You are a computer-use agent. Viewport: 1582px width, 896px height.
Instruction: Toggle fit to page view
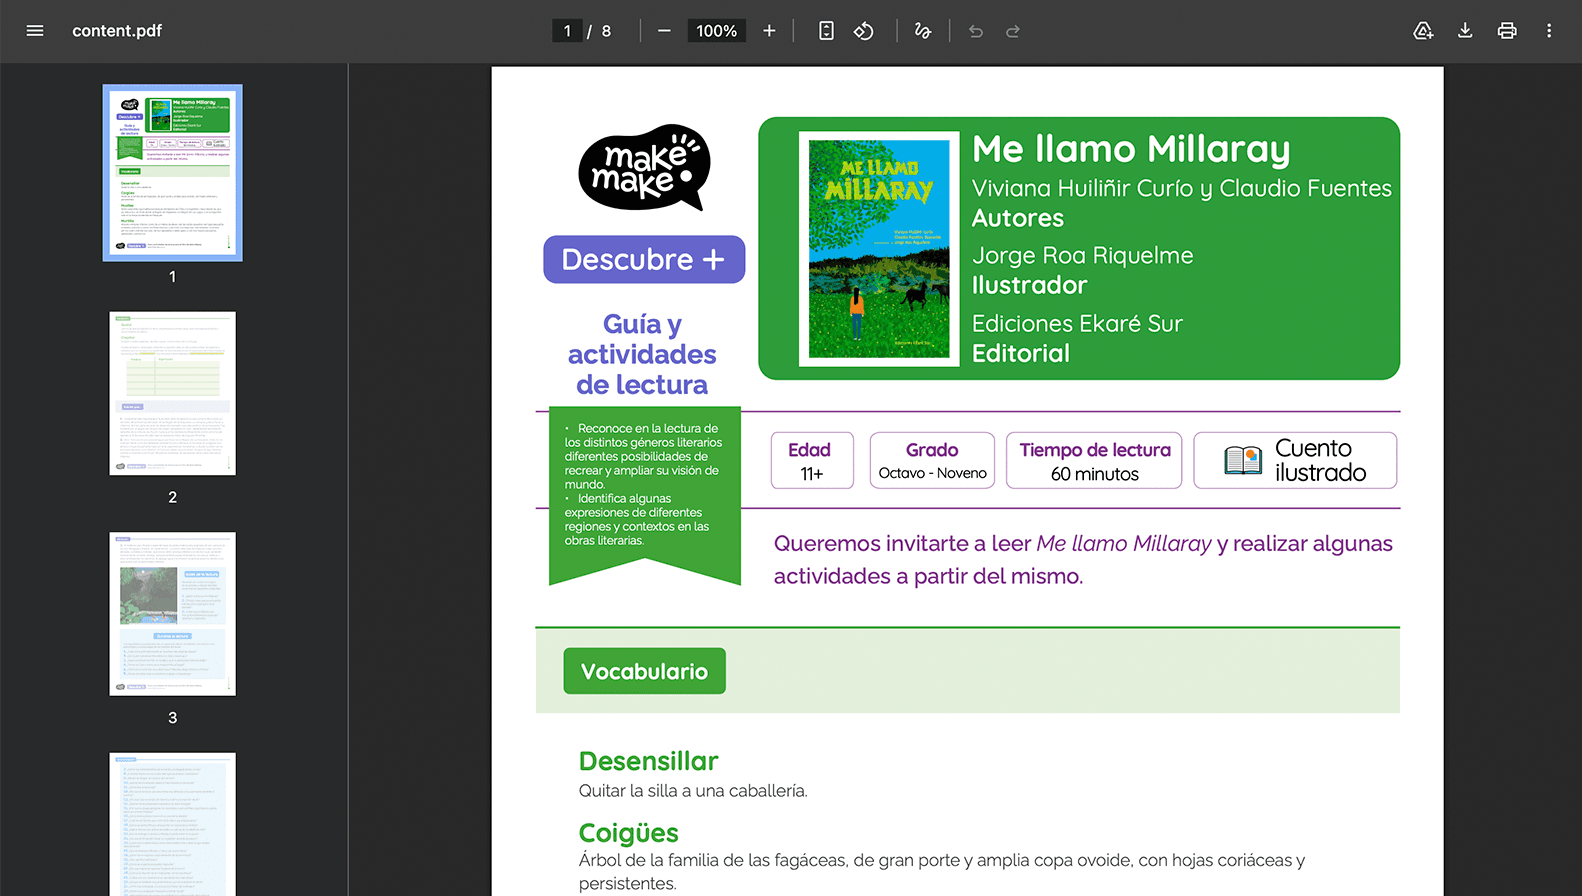tap(826, 31)
